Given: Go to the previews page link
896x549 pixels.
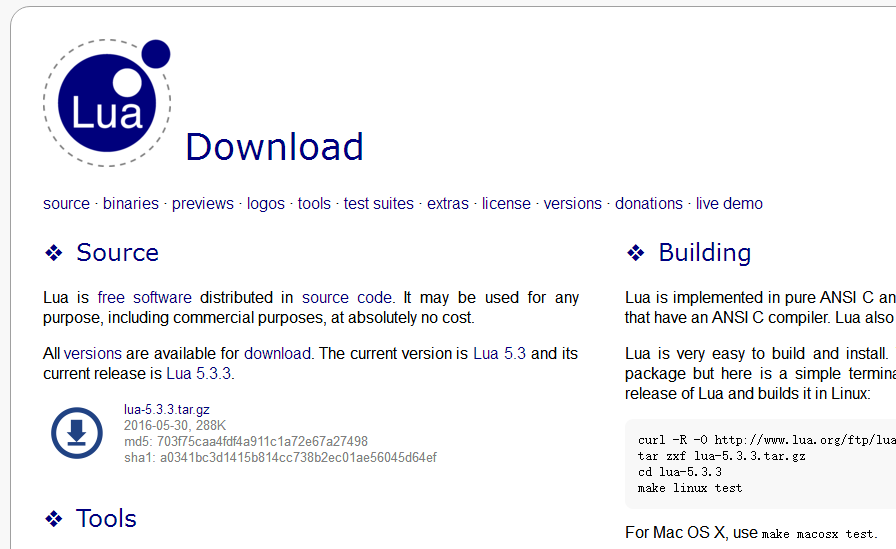Looking at the screenshot, I should tap(203, 203).
